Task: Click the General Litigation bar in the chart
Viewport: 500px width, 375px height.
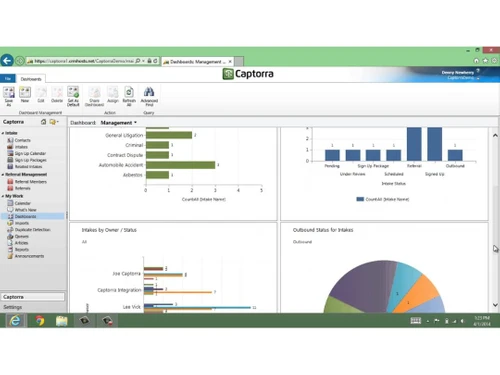Action: click(x=169, y=135)
